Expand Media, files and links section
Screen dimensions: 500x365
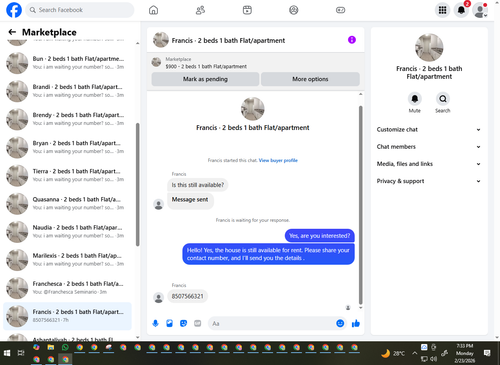pyautogui.click(x=429, y=164)
